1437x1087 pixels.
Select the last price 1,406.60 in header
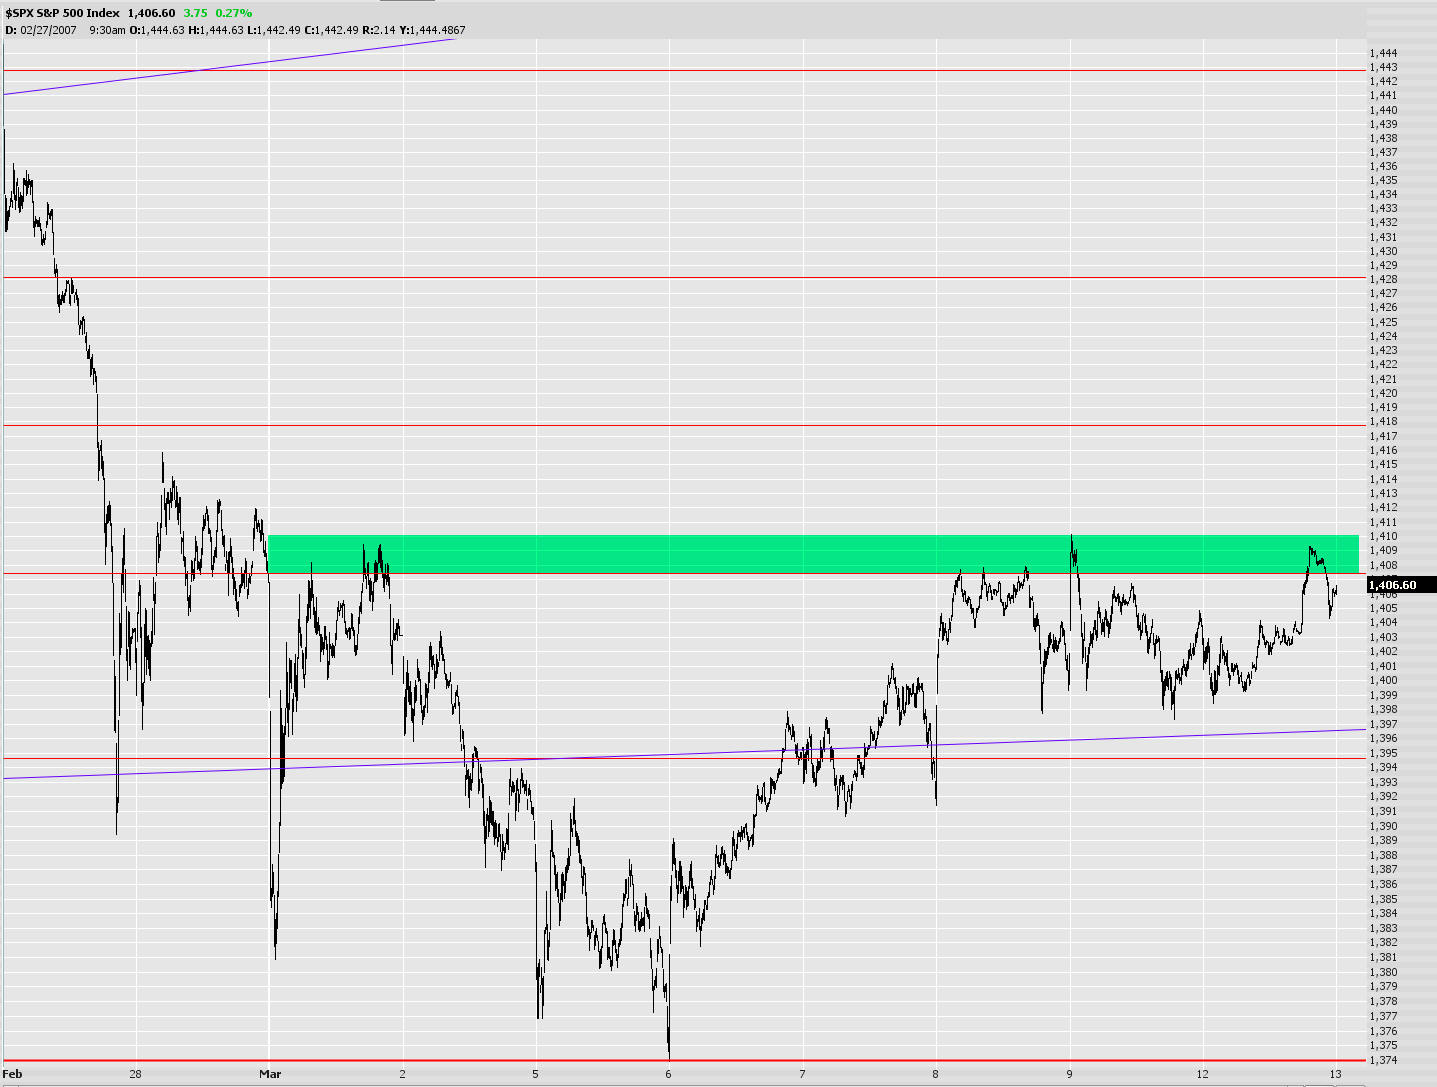152,13
